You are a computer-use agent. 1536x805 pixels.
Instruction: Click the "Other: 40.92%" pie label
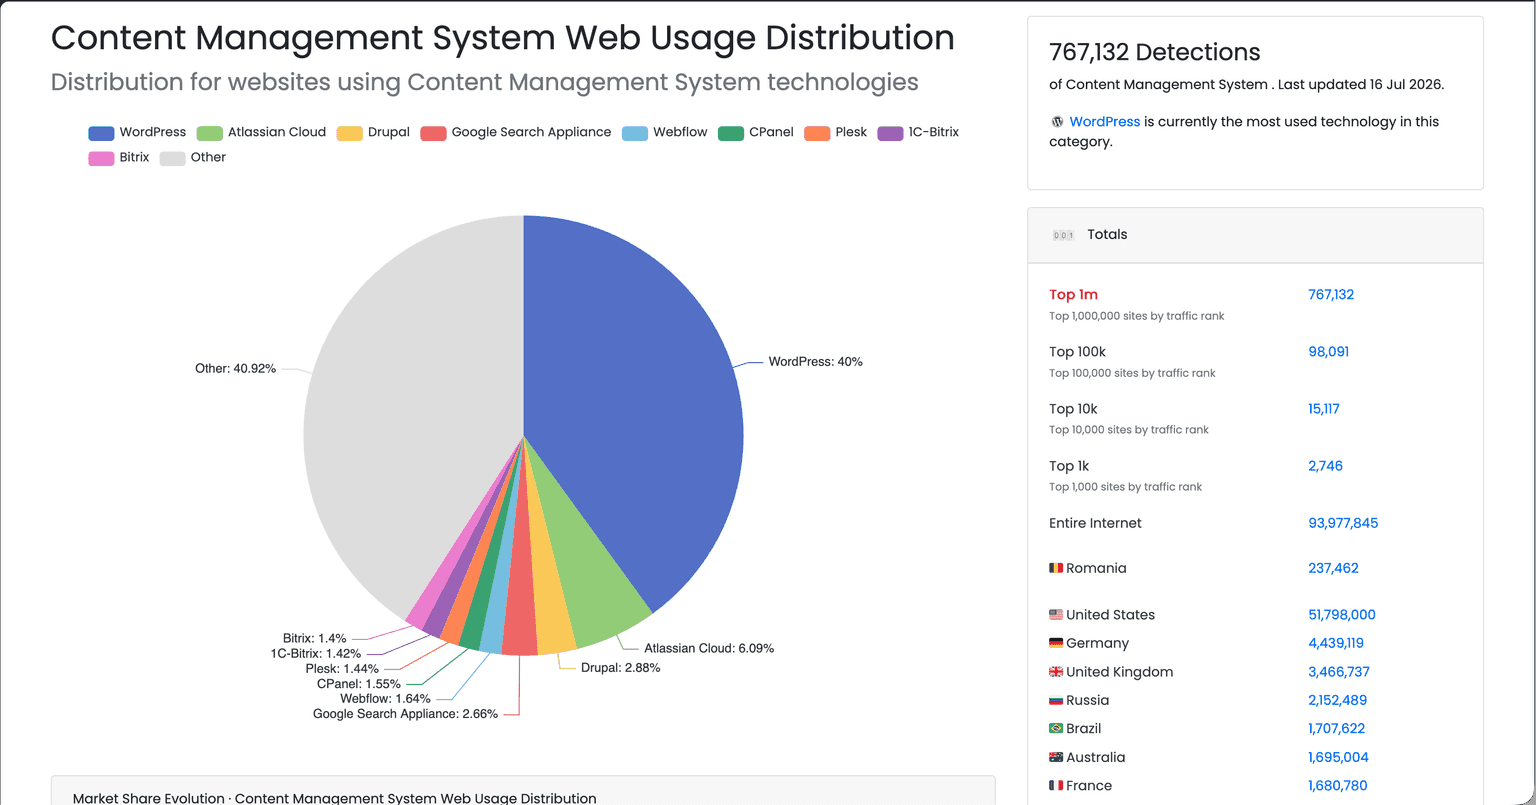click(x=235, y=369)
